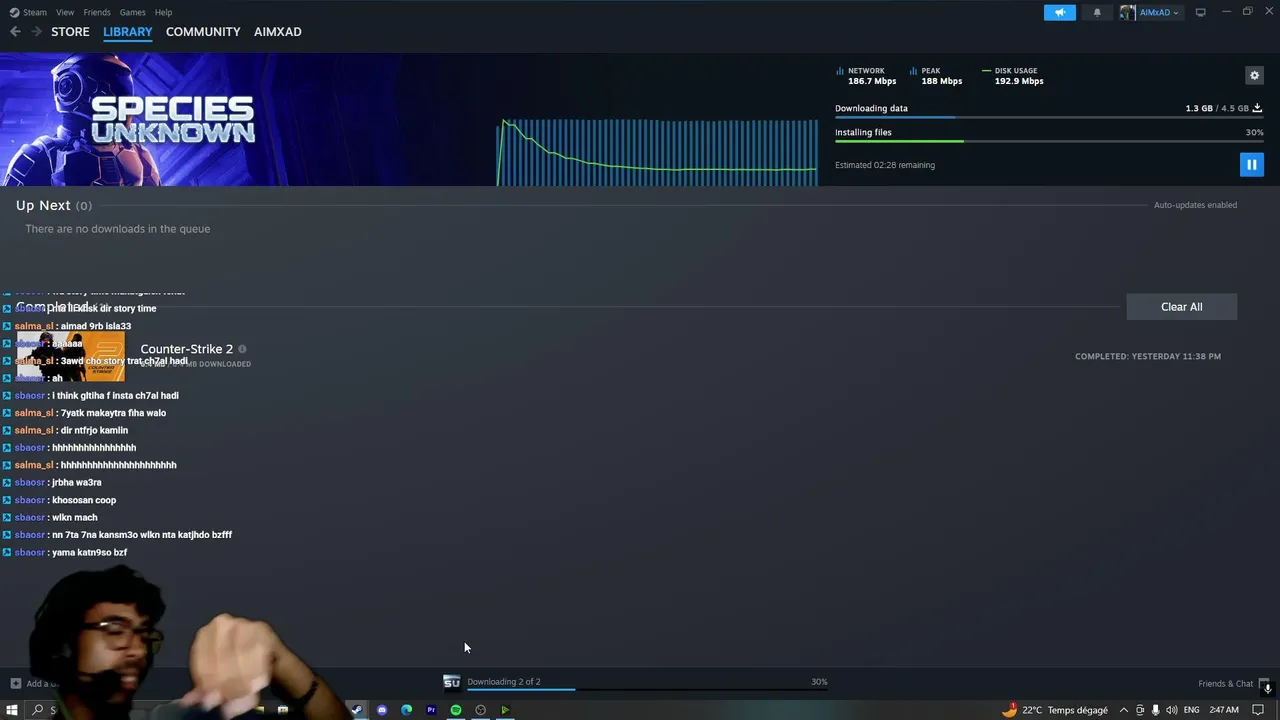Screen dimensions: 1280x720
Task: Go forward with the right arrow
Action: point(36,32)
